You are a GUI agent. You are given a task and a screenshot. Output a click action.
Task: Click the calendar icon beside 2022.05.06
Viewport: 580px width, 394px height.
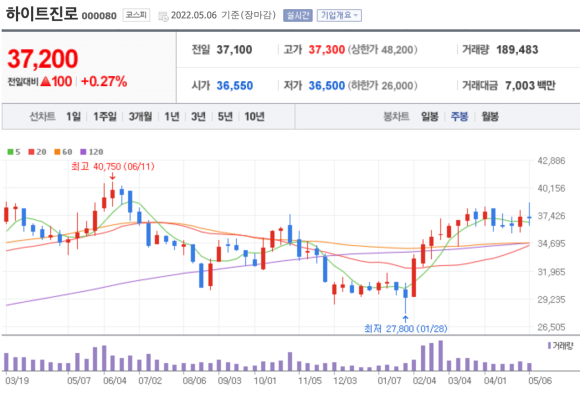tap(163, 16)
